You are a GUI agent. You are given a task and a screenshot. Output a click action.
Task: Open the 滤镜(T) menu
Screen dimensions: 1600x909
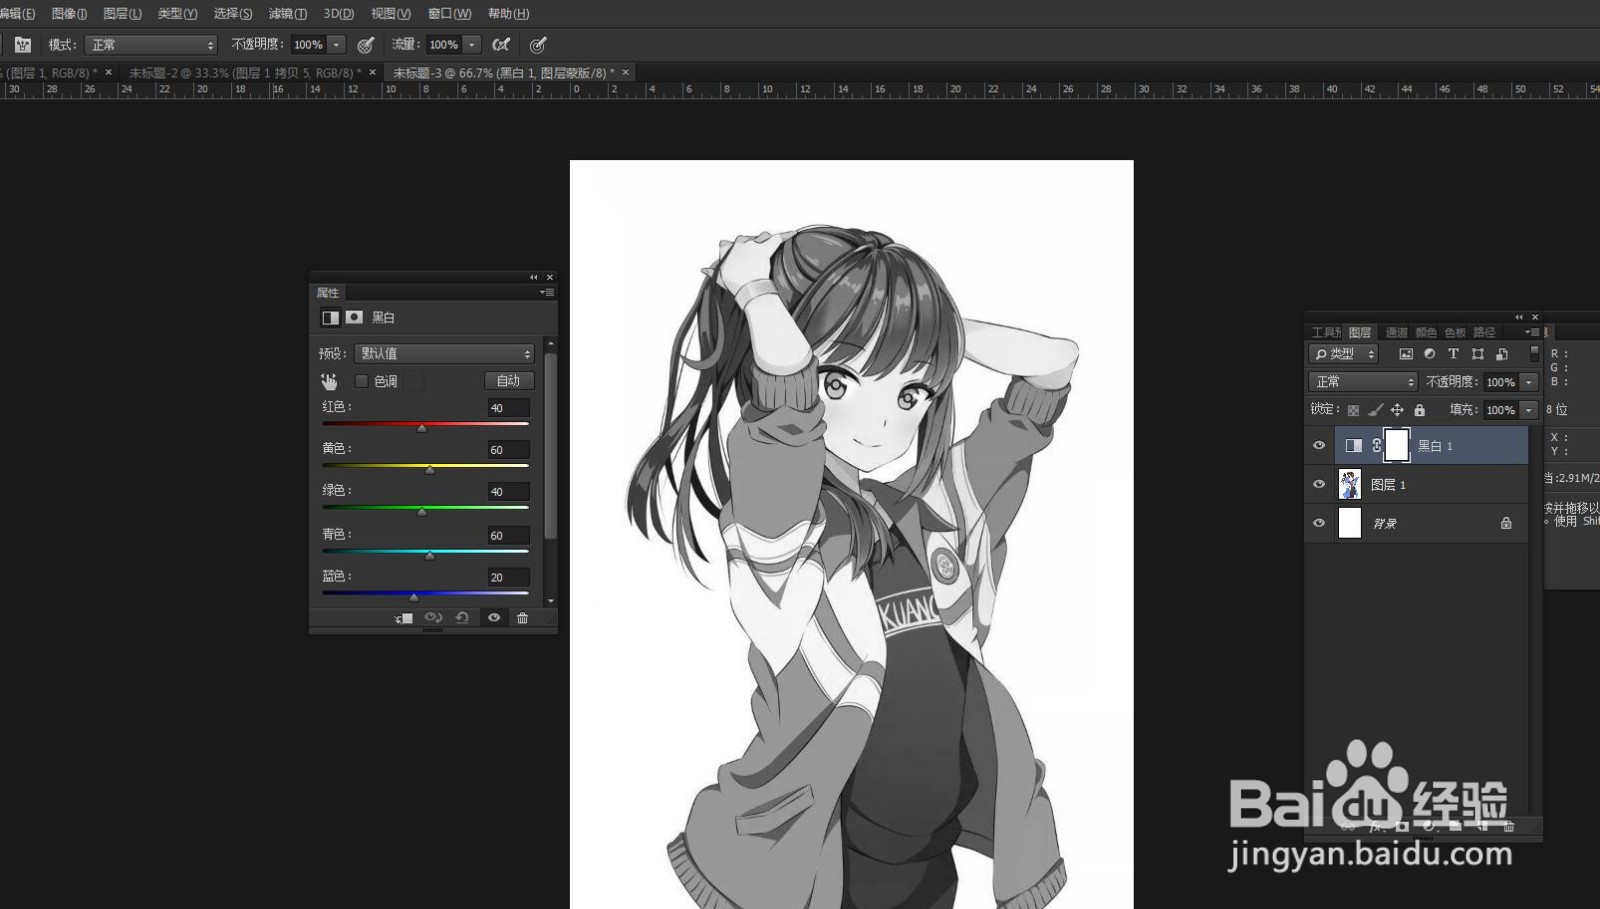pos(288,14)
